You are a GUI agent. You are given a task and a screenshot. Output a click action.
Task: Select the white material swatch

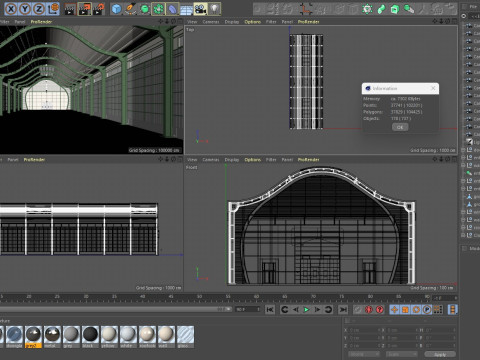[128, 337]
